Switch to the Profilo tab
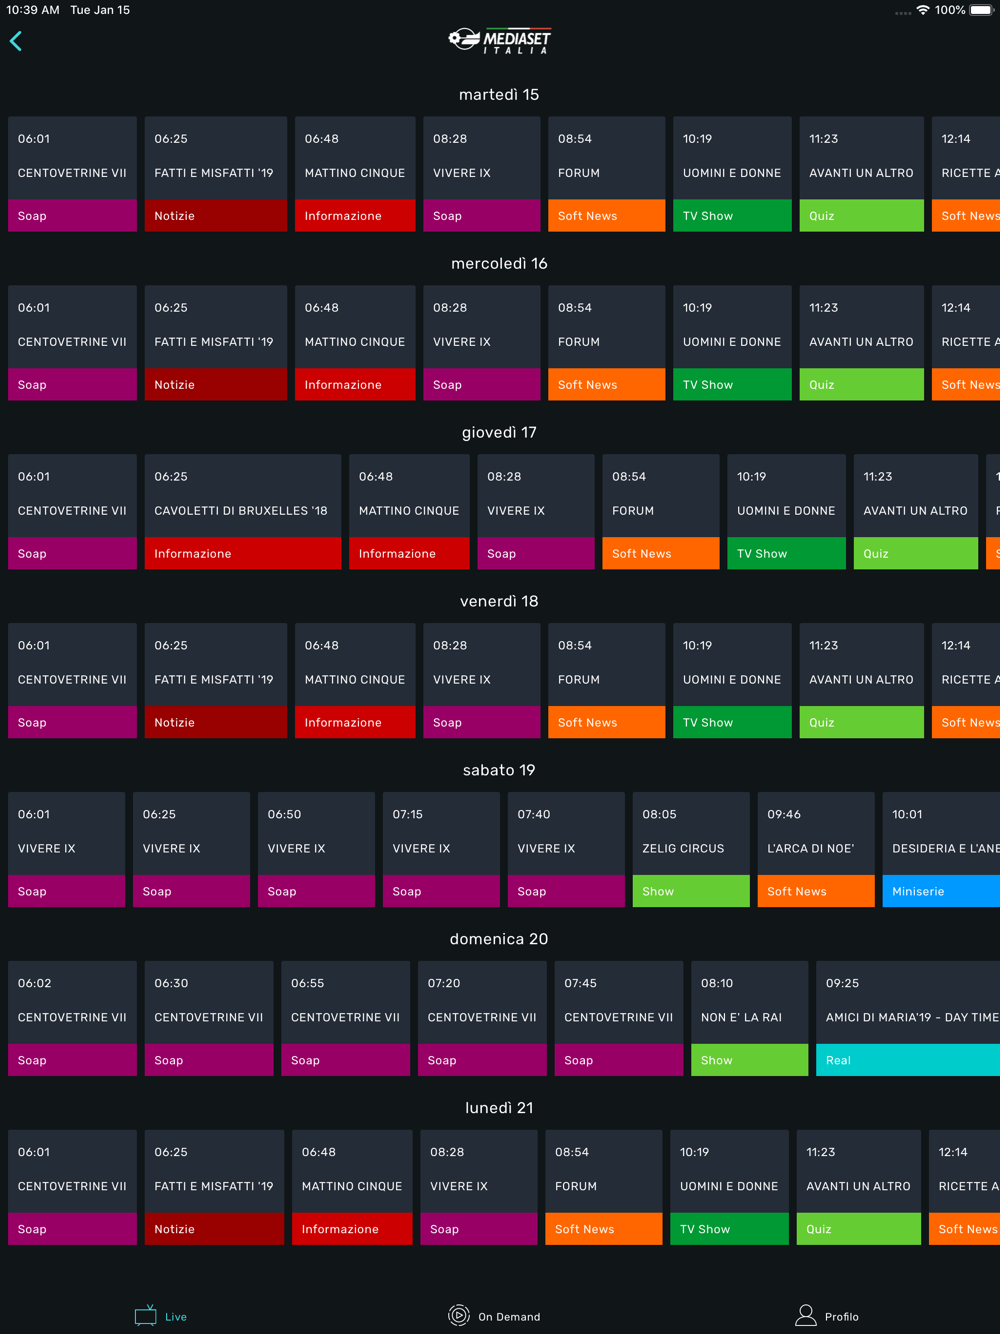The width and height of the screenshot is (1000, 1334). coord(841,1316)
